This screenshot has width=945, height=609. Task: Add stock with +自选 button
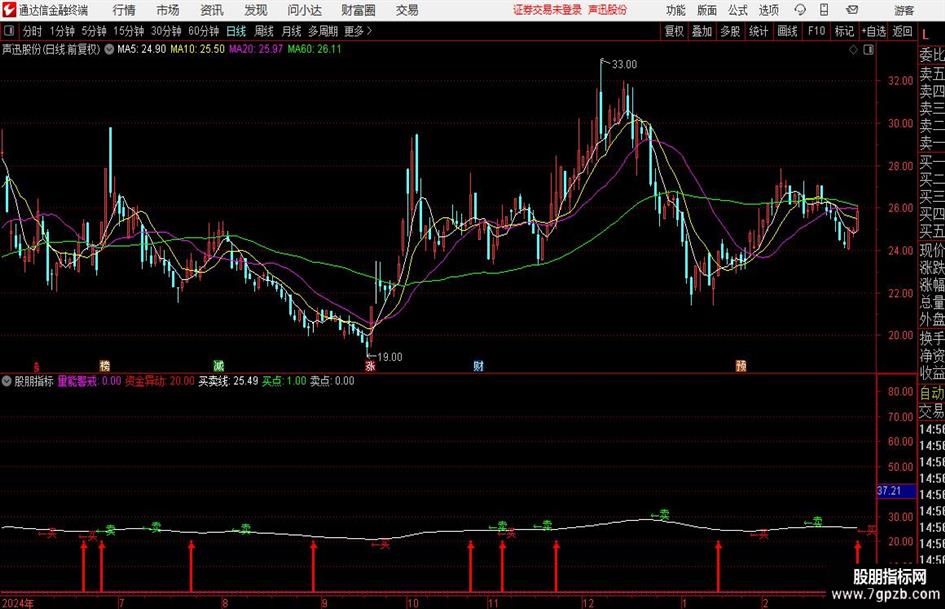coord(874,31)
